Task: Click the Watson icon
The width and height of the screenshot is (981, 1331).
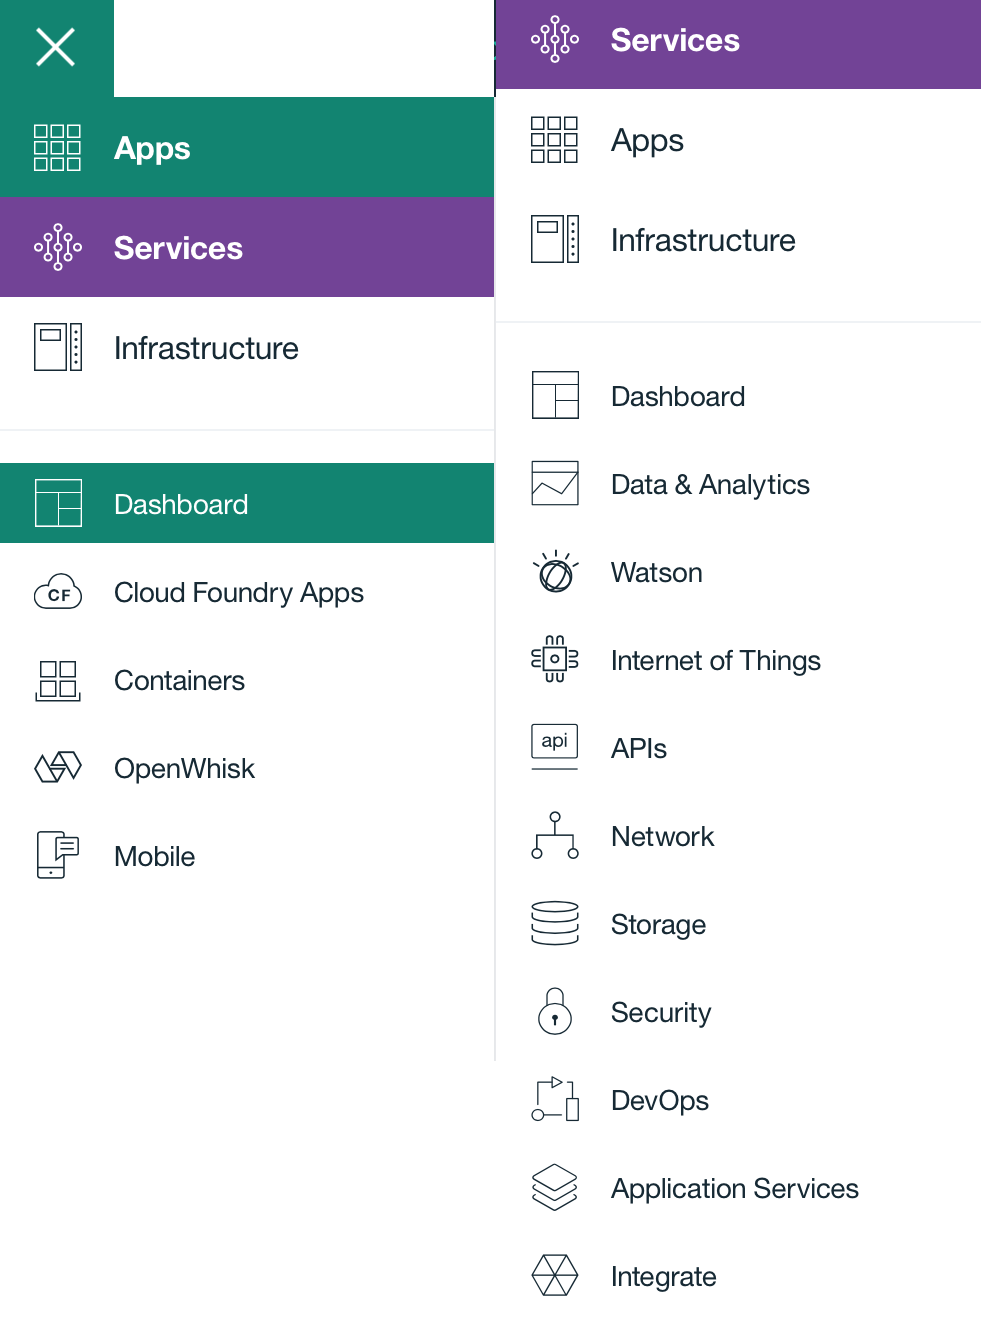Action: pos(555,573)
